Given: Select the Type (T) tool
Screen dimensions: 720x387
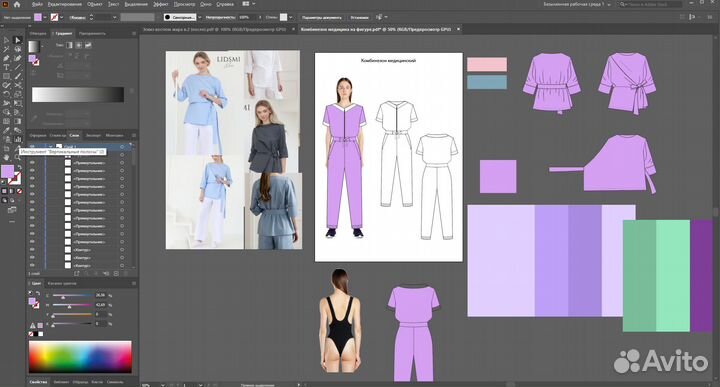Looking at the screenshot, I should tap(6, 67).
